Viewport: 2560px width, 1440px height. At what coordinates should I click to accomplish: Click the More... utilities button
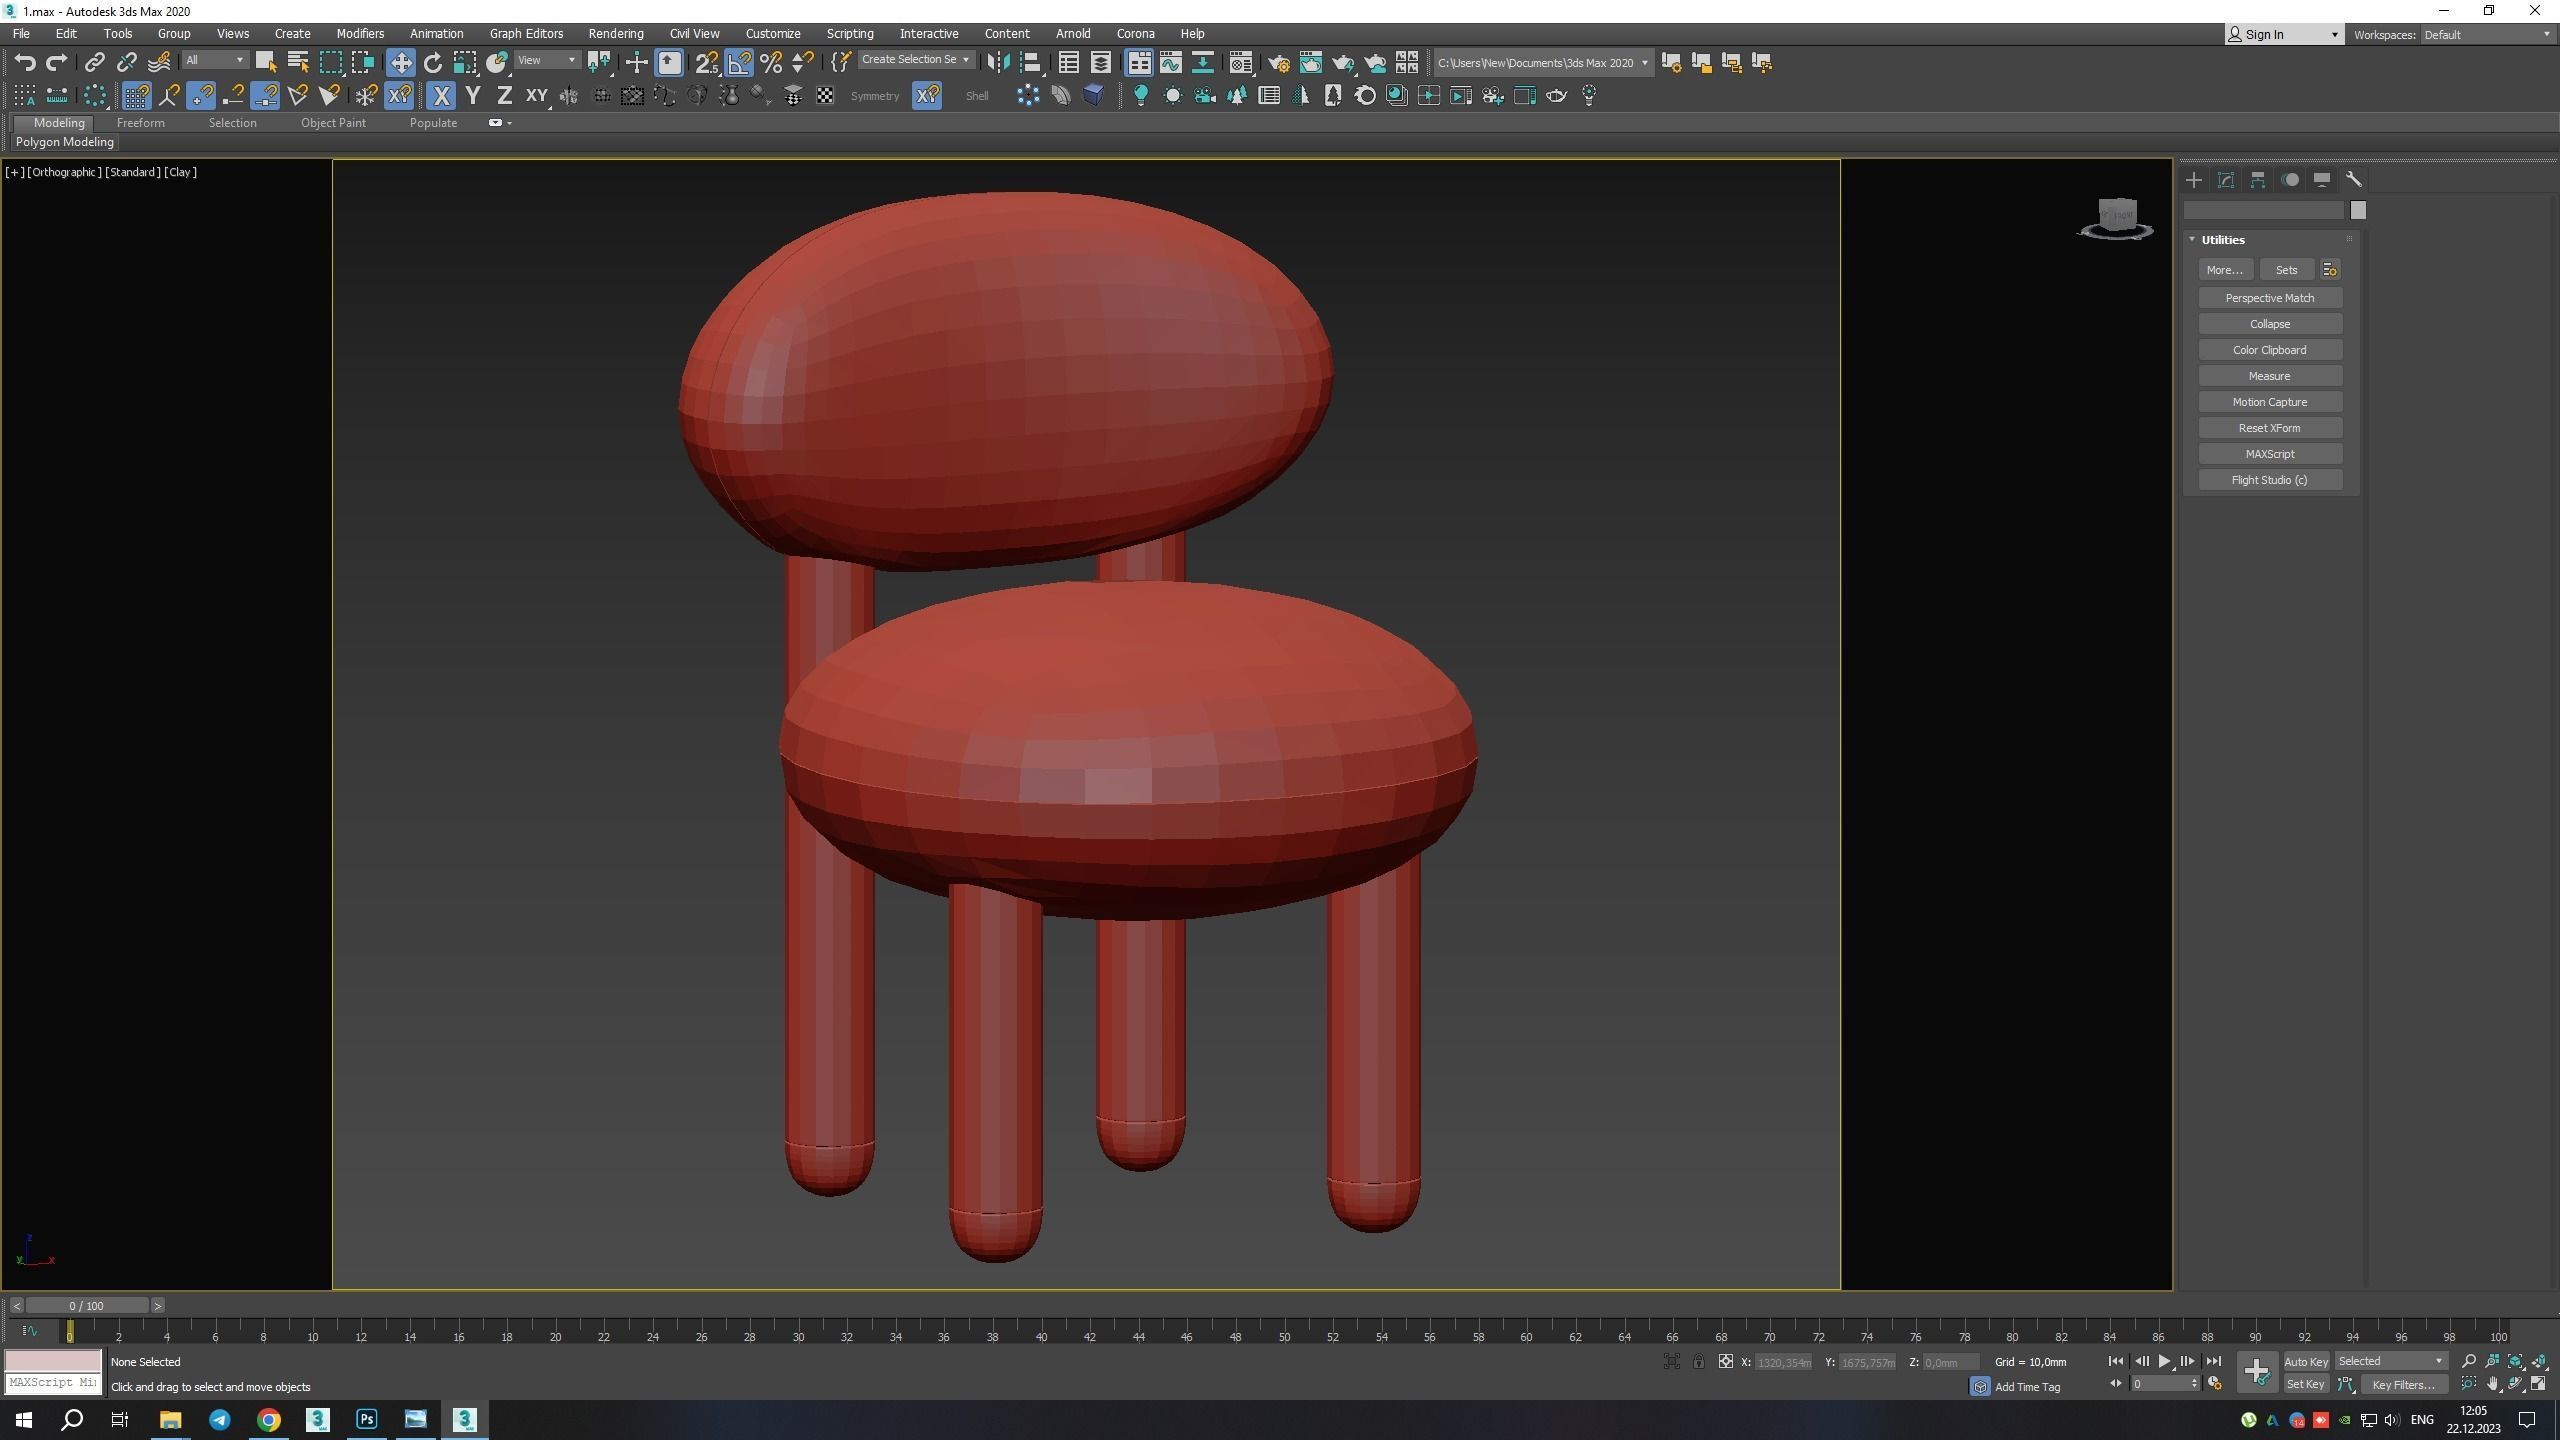pos(2224,270)
